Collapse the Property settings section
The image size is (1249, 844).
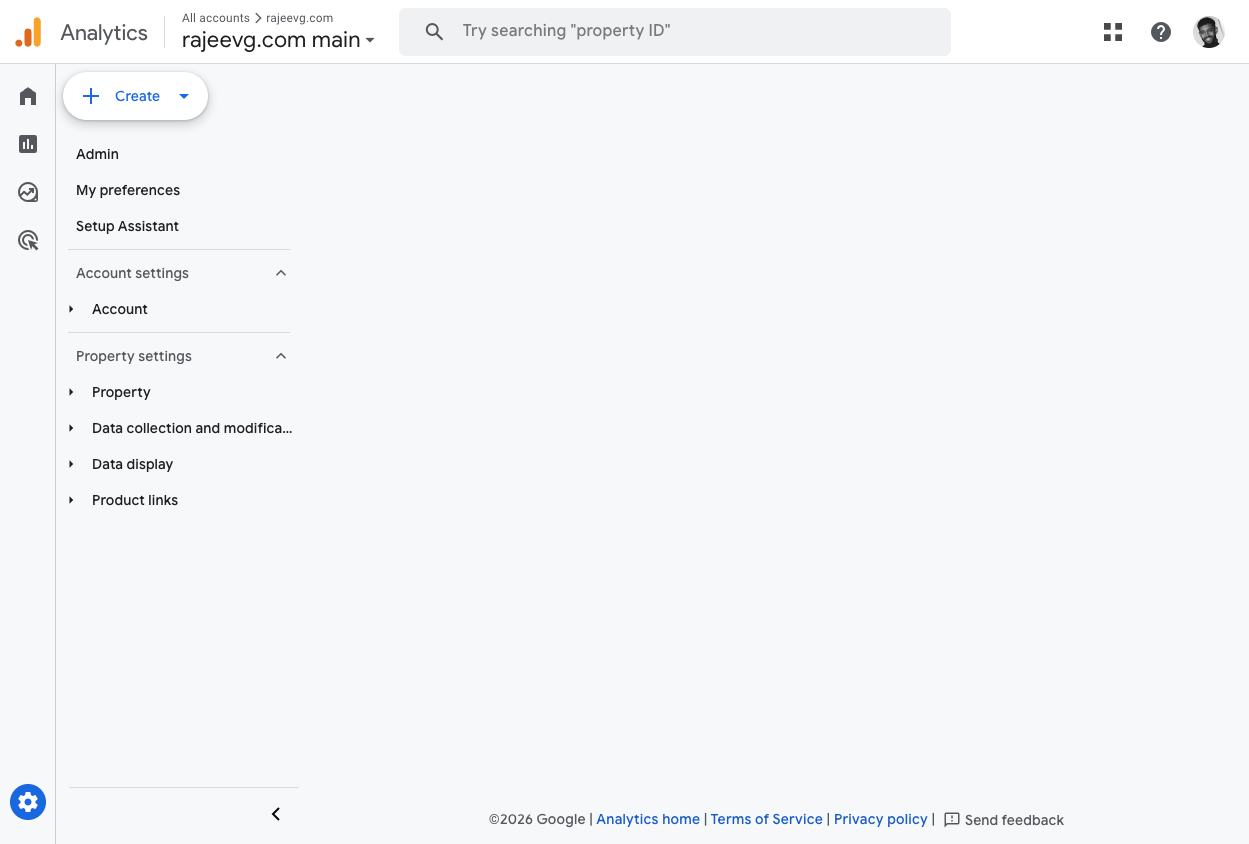pos(281,356)
